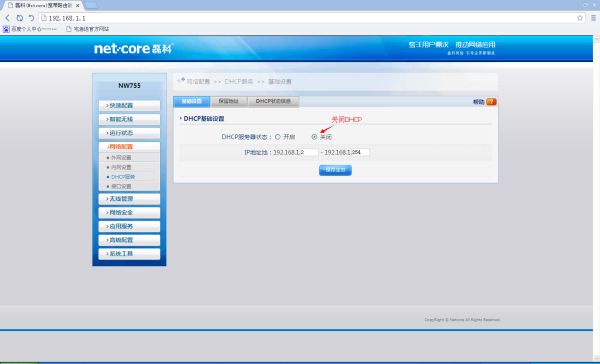Click the orange help question-mark icon
600x364 pixels.
pyautogui.click(x=491, y=102)
